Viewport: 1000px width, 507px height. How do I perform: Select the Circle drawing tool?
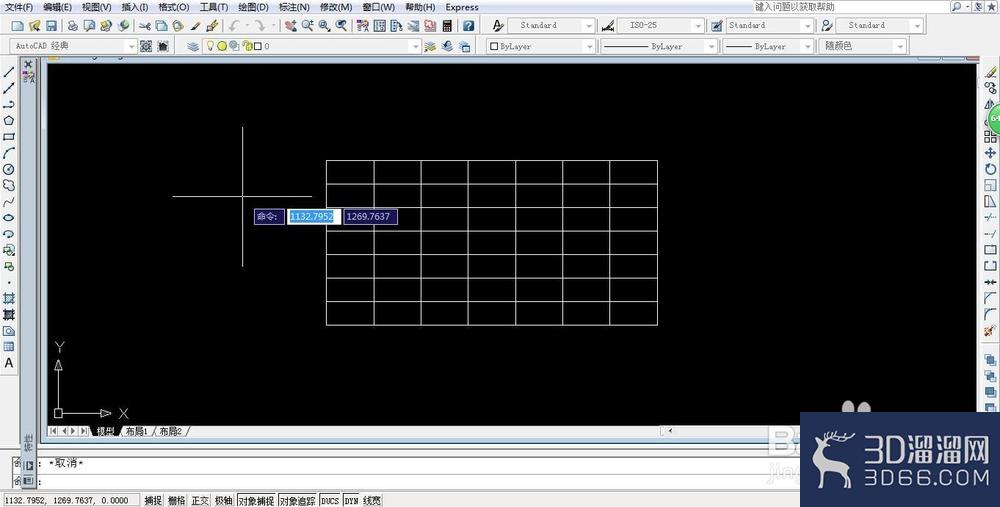tap(9, 170)
